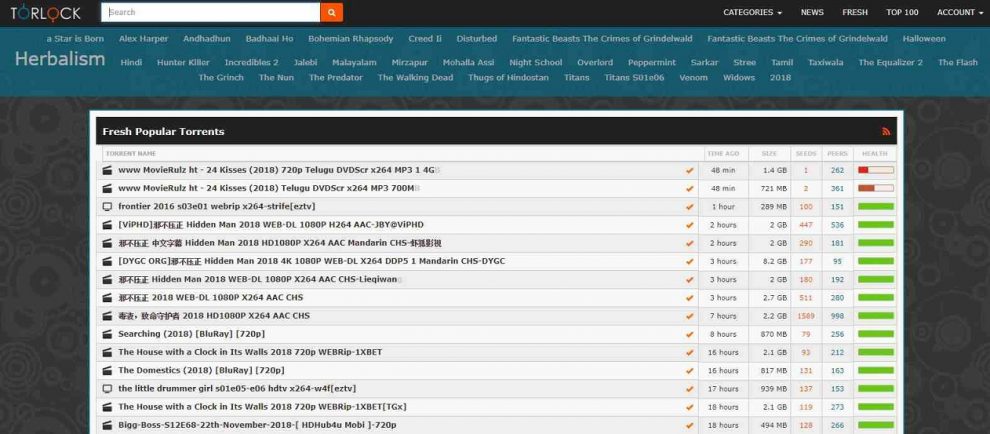The image size is (990, 434).
Task: Click verified checkmark for frontier 2016 torrent
Action: [689, 207]
